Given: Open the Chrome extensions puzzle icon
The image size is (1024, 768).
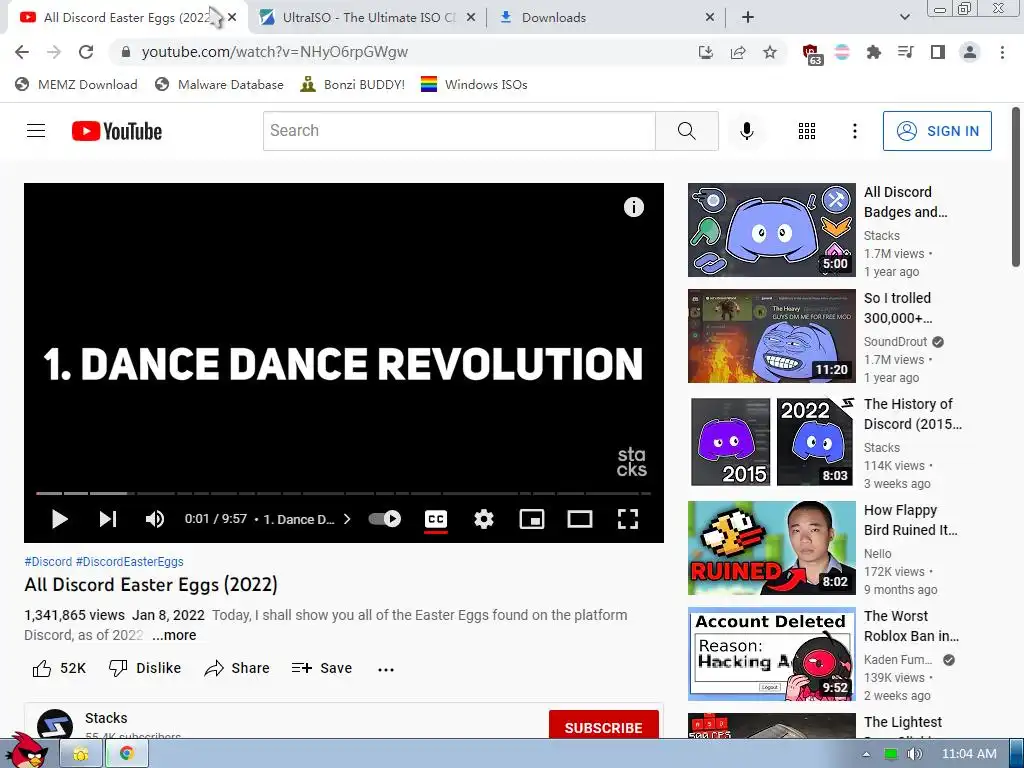Looking at the screenshot, I should tap(874, 52).
